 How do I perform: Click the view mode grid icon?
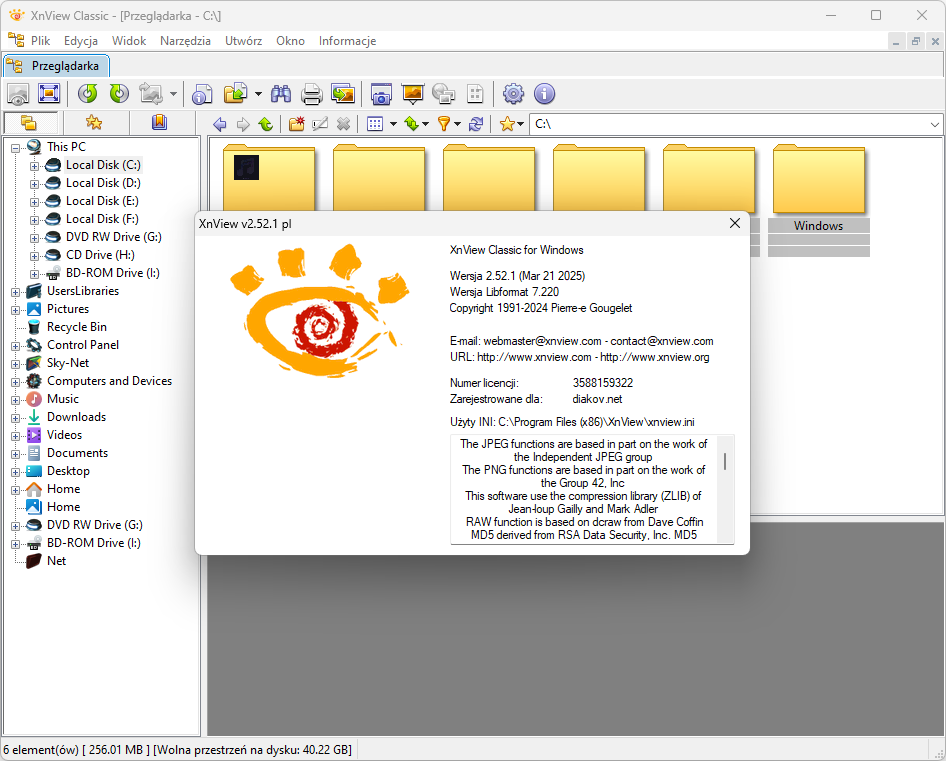(375, 124)
